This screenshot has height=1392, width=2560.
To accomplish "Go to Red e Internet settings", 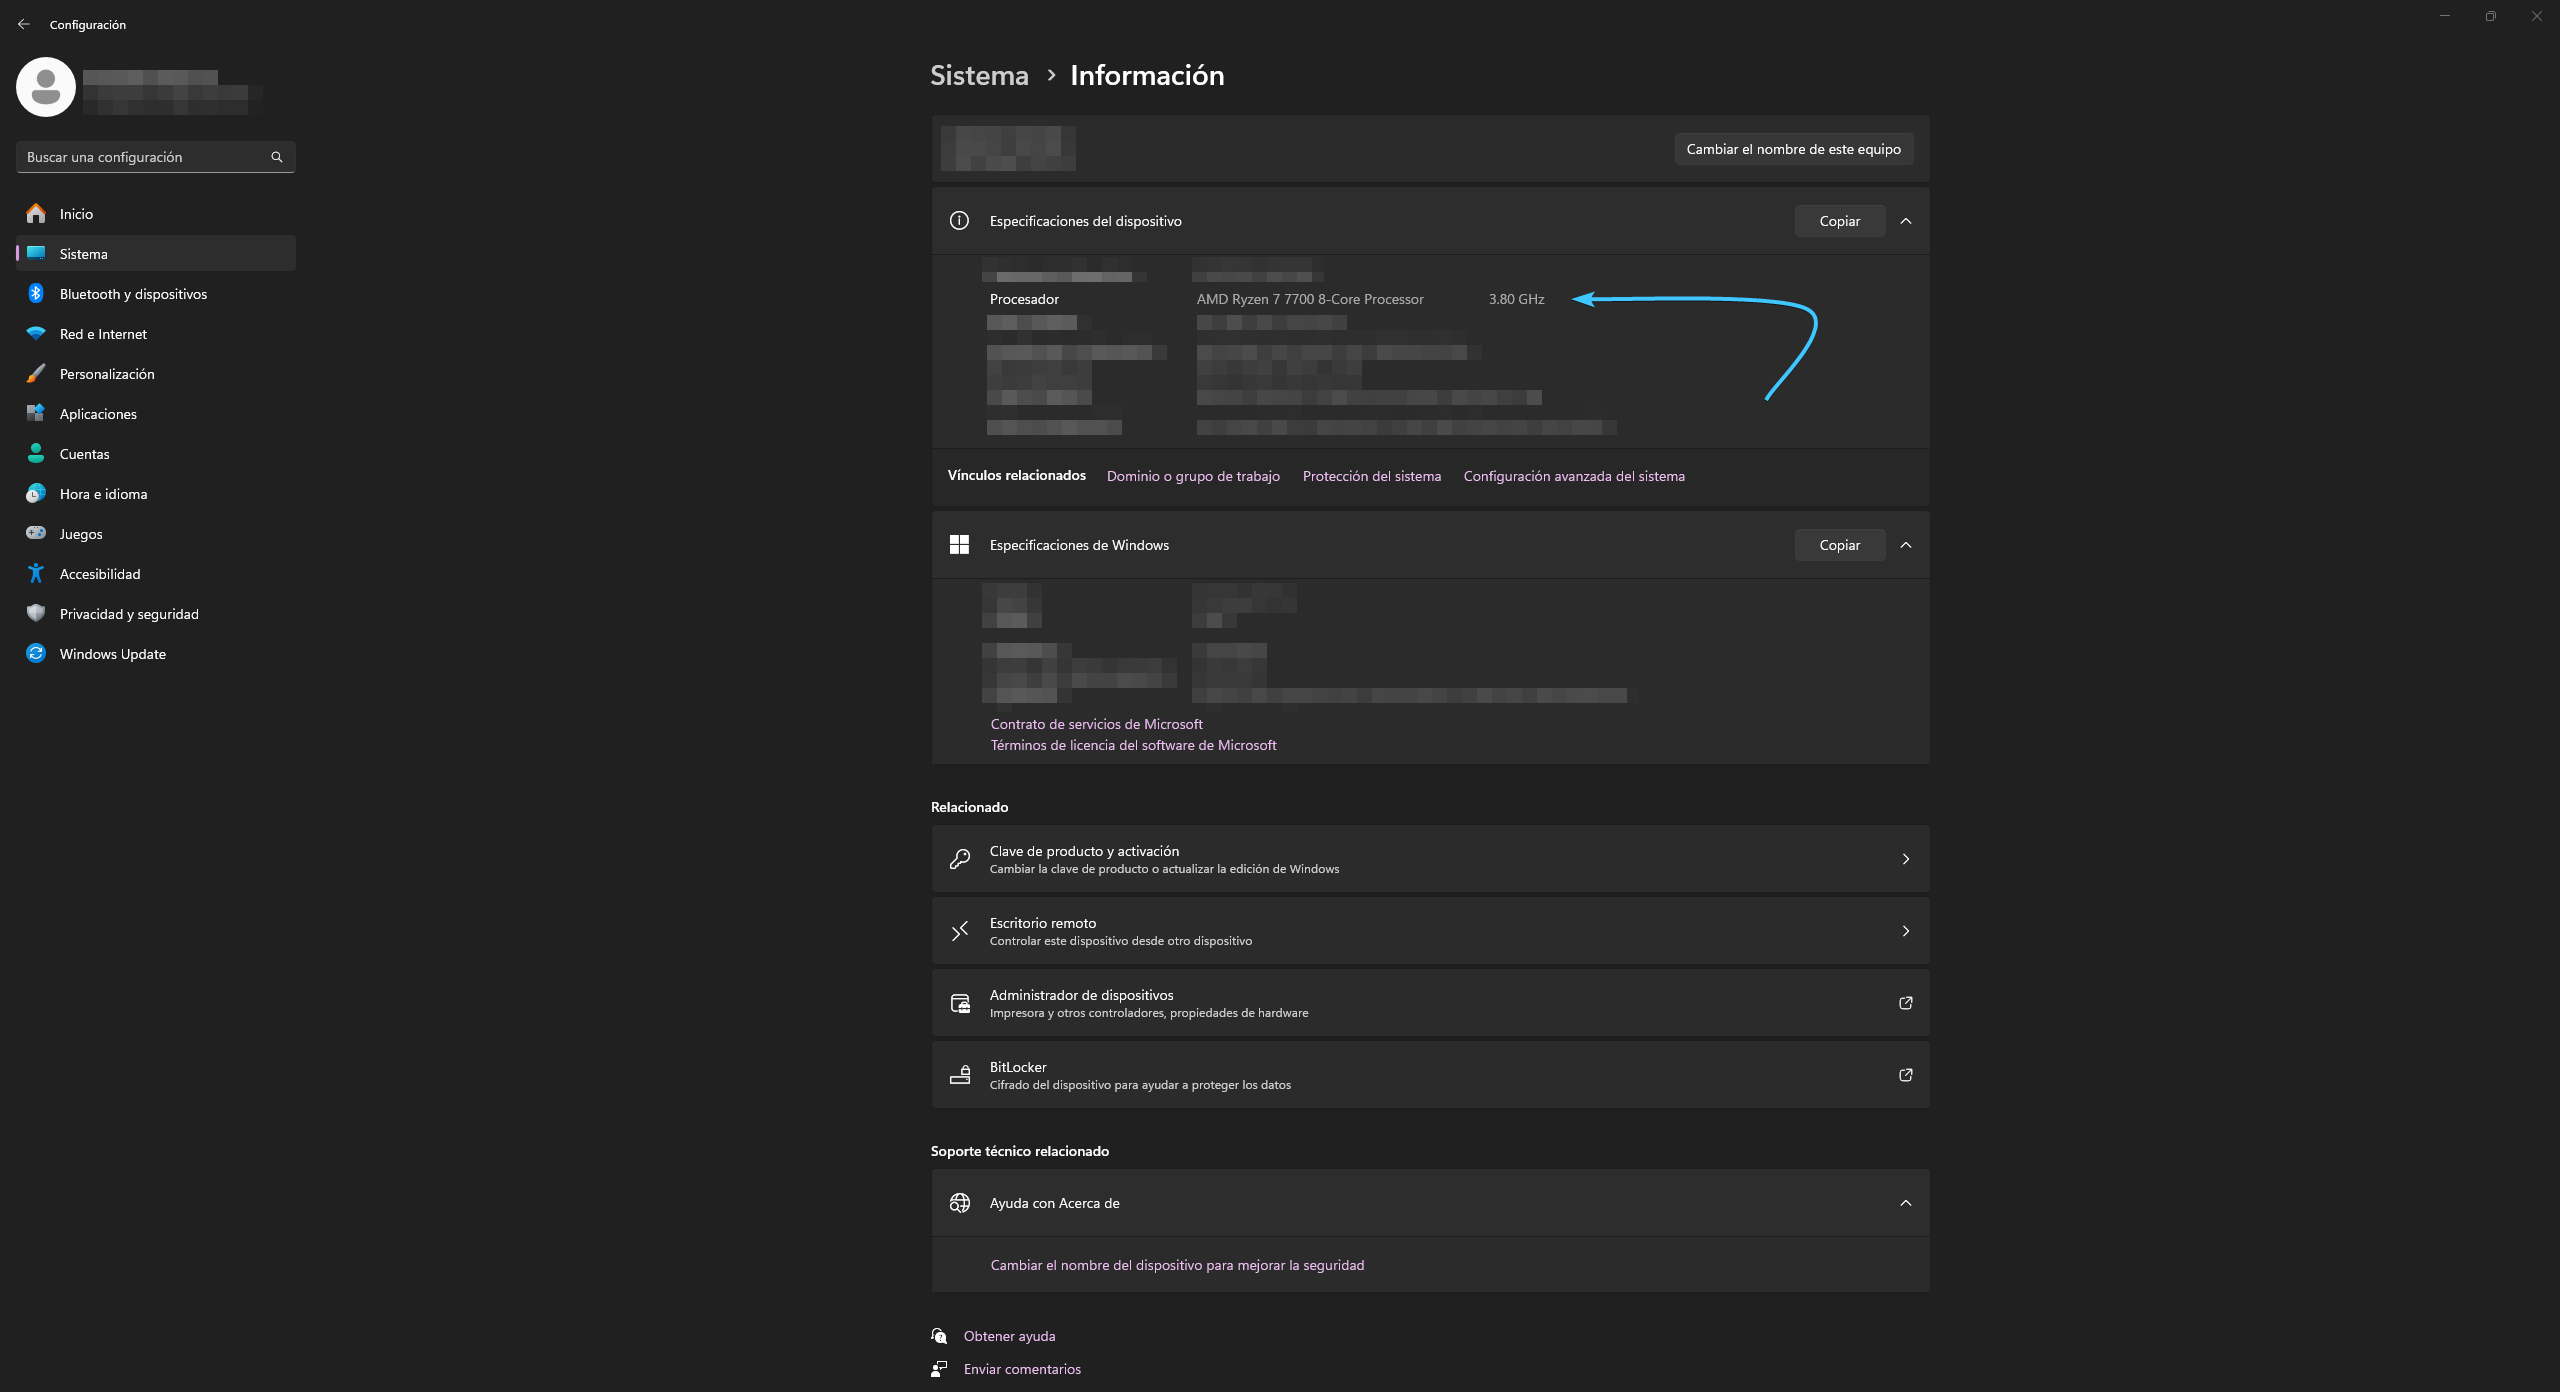I will click(156, 334).
